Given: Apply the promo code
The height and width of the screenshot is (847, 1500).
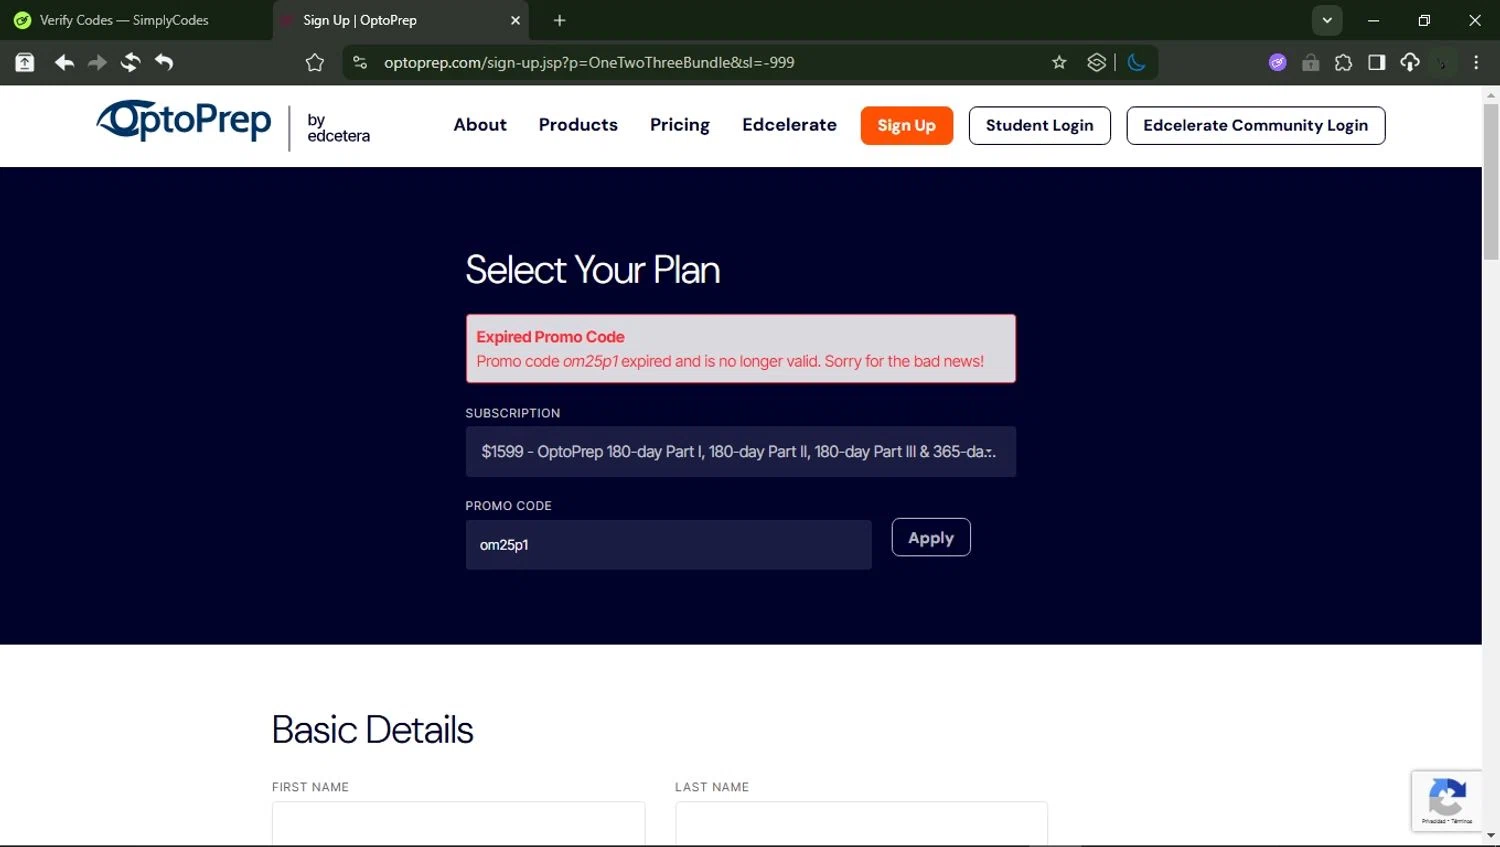Looking at the screenshot, I should [931, 538].
